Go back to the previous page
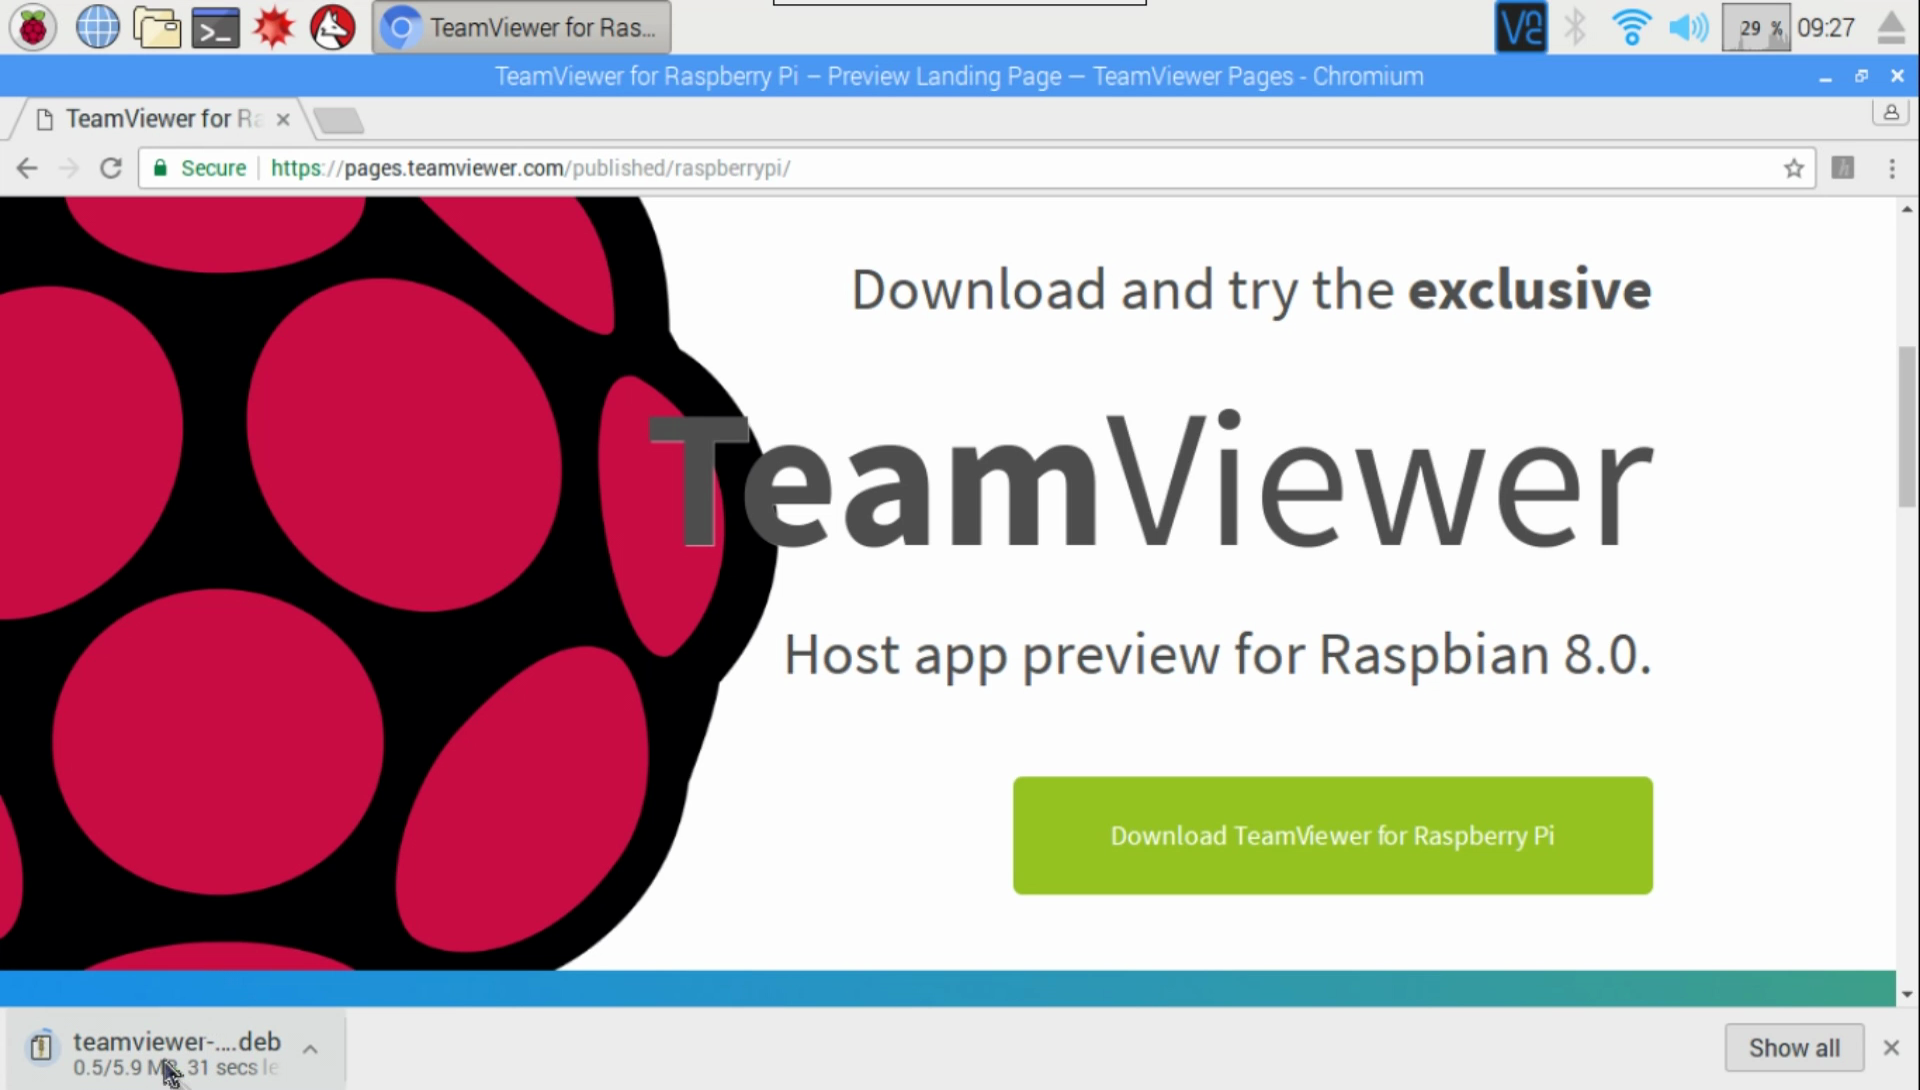 point(27,168)
